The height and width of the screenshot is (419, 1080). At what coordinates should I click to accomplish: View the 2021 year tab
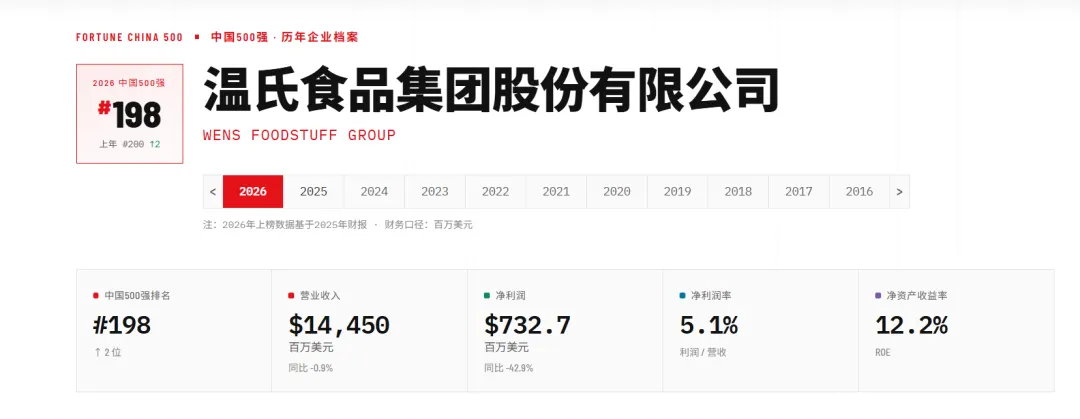(x=556, y=192)
